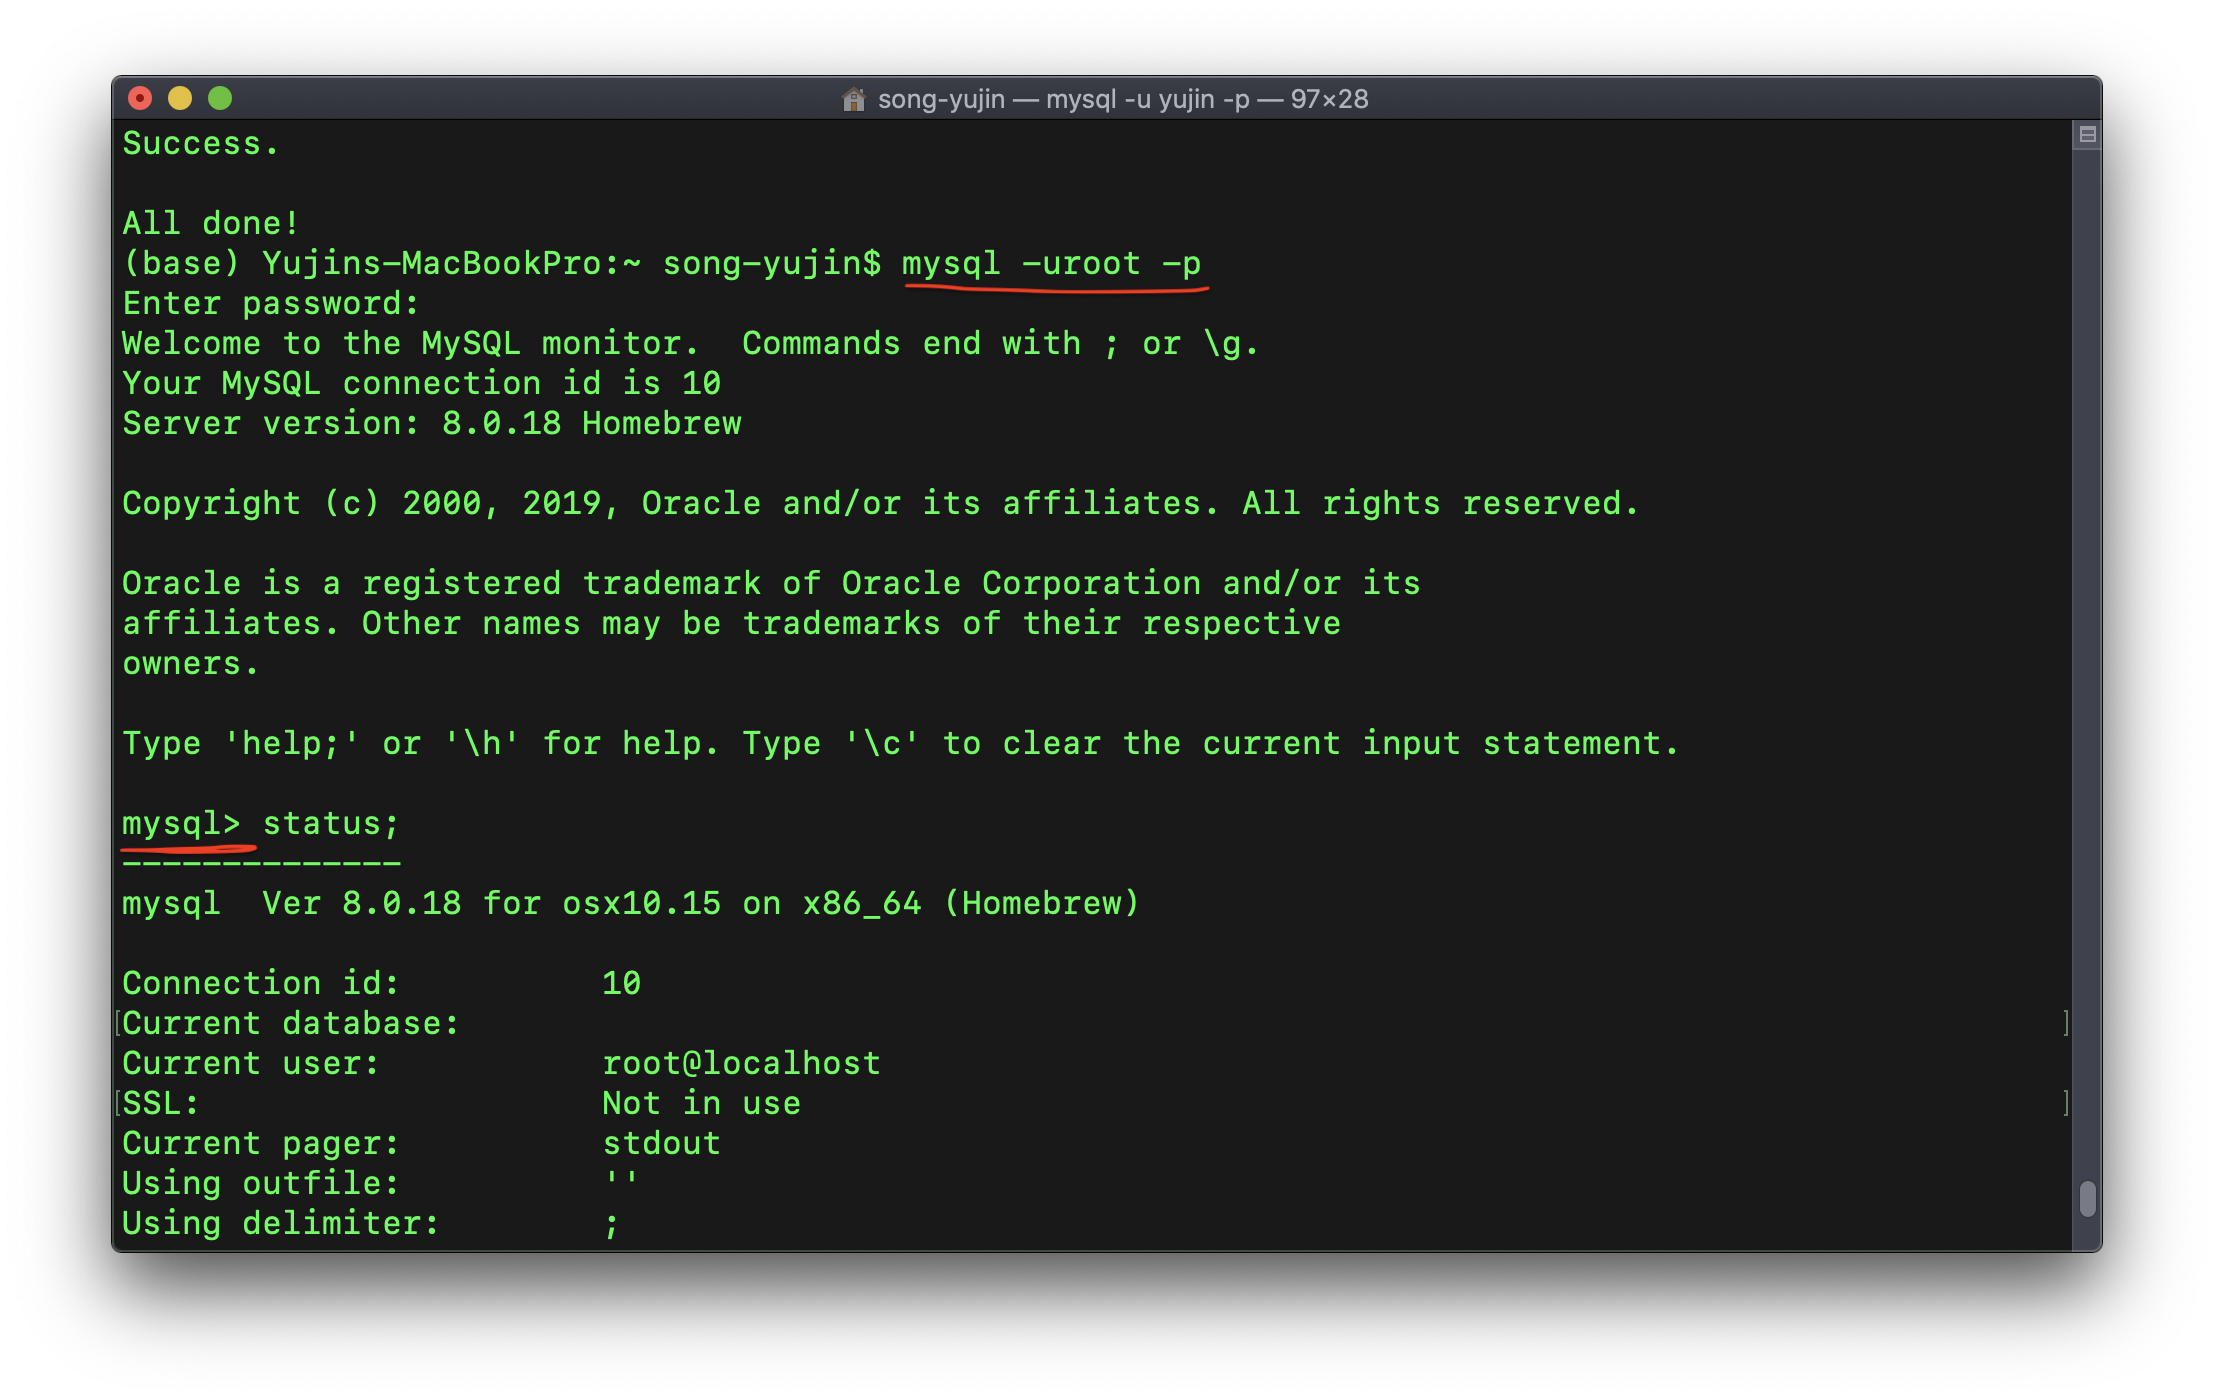Click the left bracket mark beside 'Current database:'

[118, 1023]
